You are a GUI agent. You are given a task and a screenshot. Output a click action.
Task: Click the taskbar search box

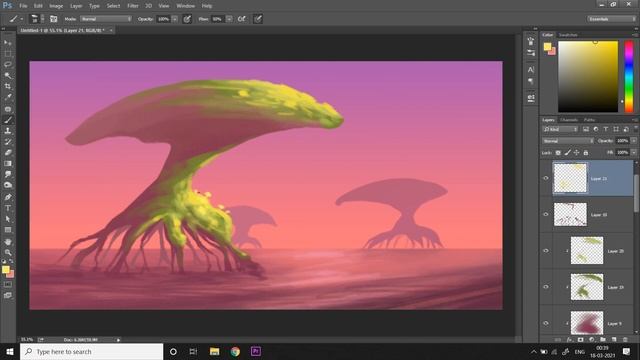(91, 351)
